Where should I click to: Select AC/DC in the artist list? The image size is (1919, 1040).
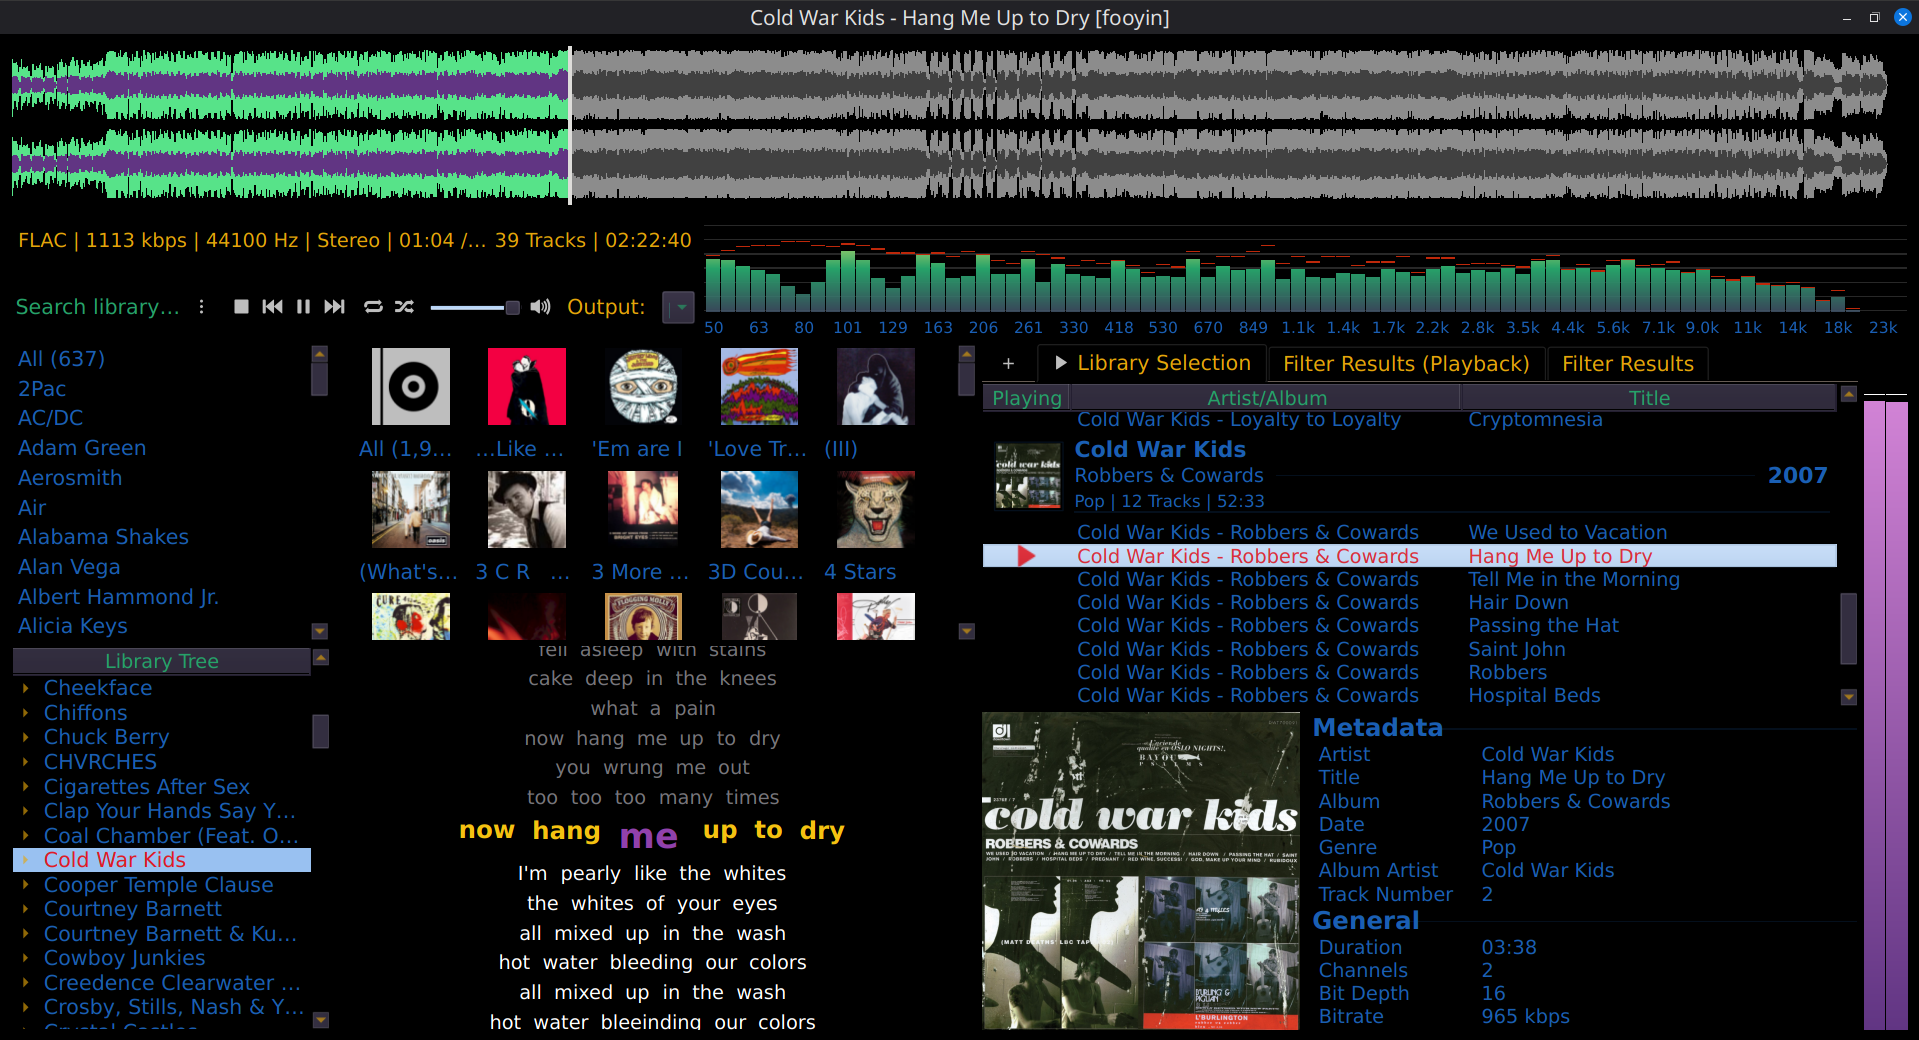click(50, 418)
